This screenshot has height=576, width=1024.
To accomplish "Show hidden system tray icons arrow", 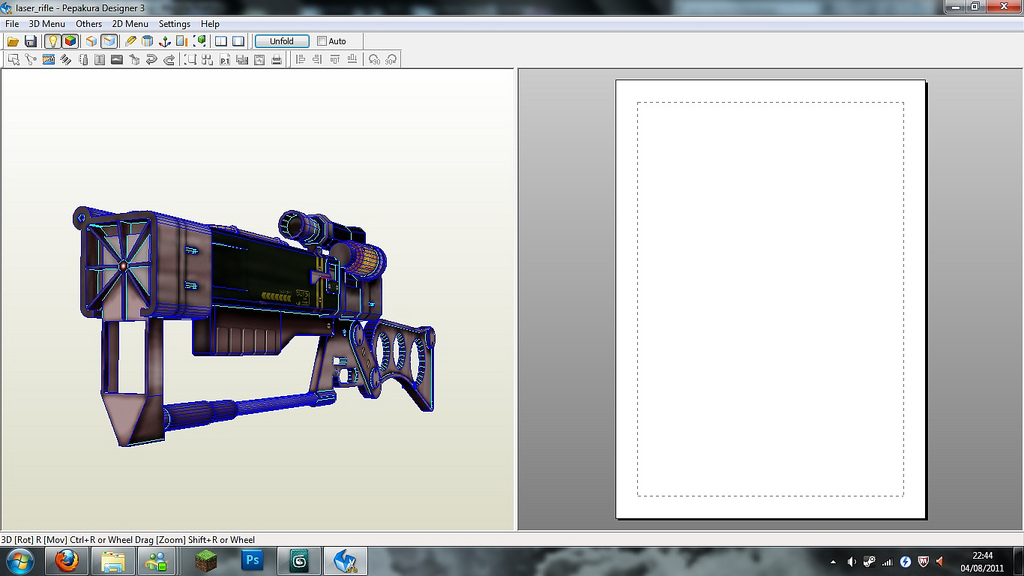I will click(x=833, y=561).
